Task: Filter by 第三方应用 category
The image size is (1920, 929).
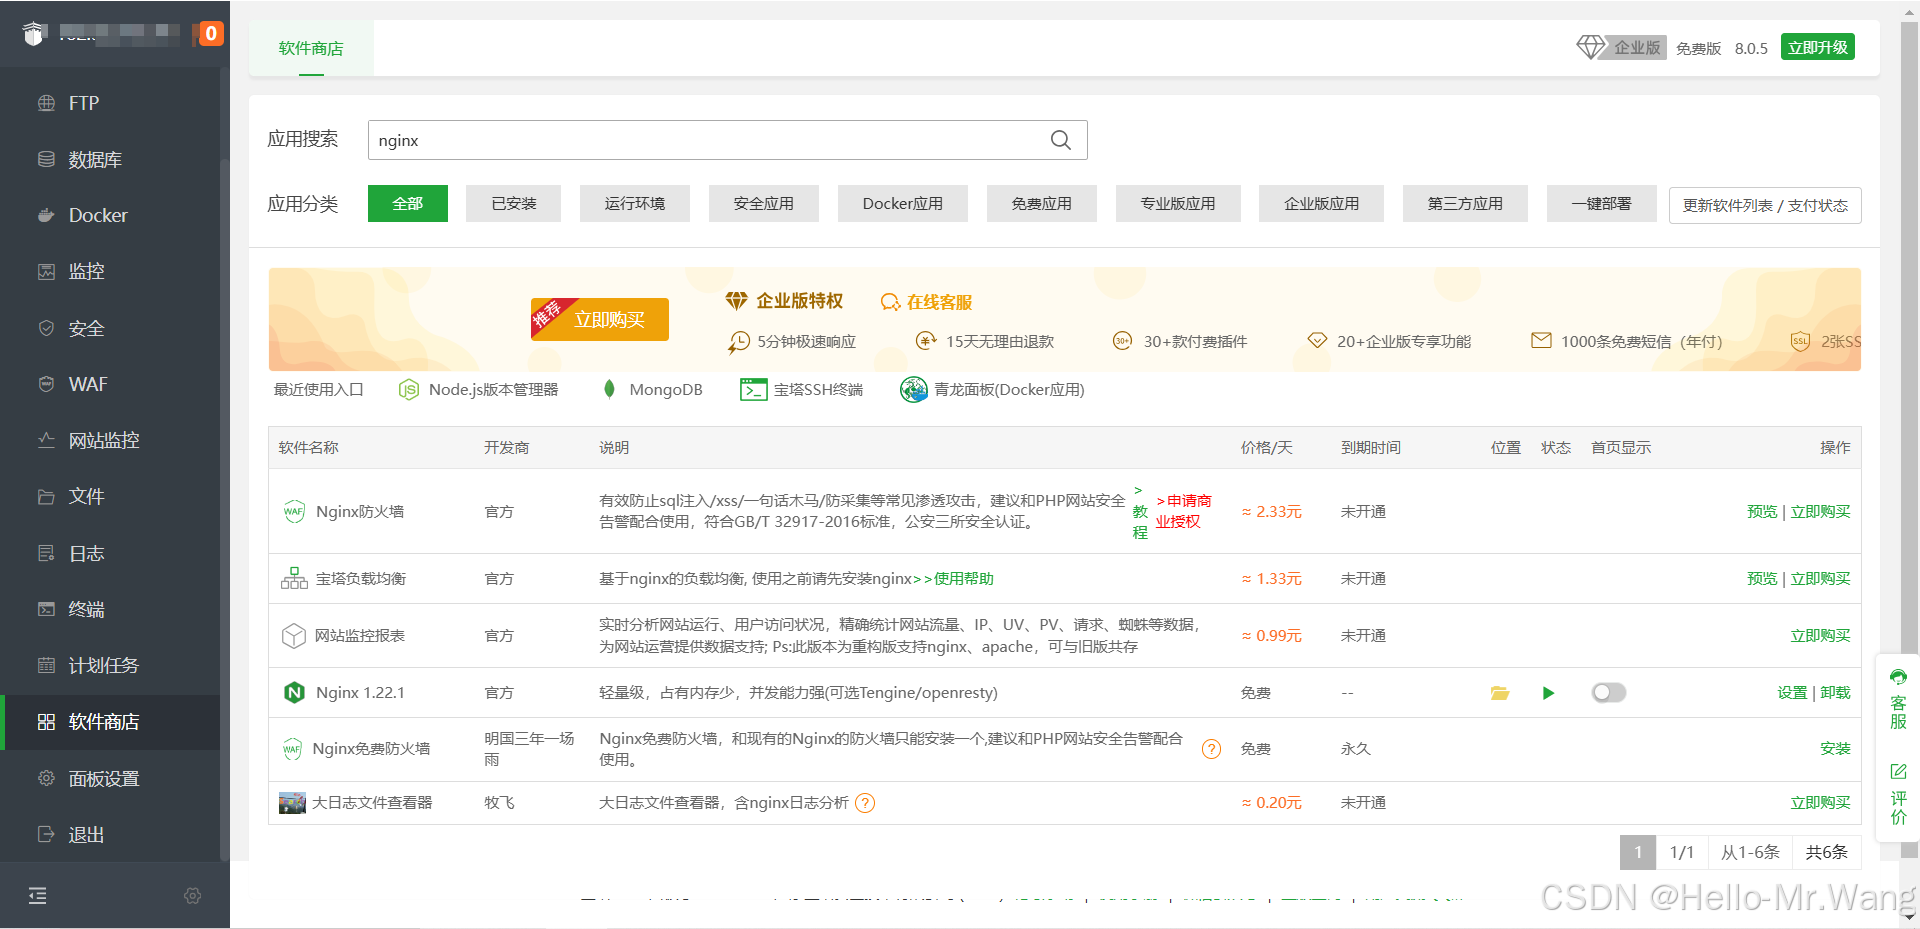Action: (x=1465, y=203)
